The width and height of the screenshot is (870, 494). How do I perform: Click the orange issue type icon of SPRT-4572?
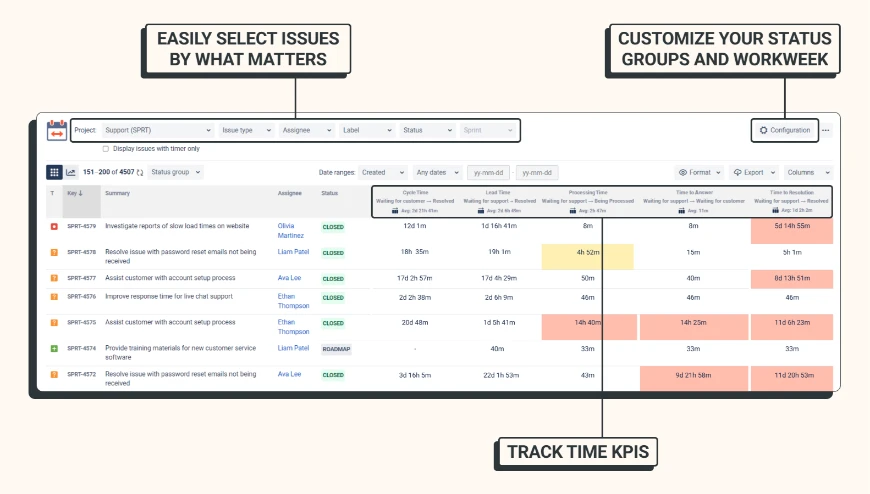click(54, 375)
